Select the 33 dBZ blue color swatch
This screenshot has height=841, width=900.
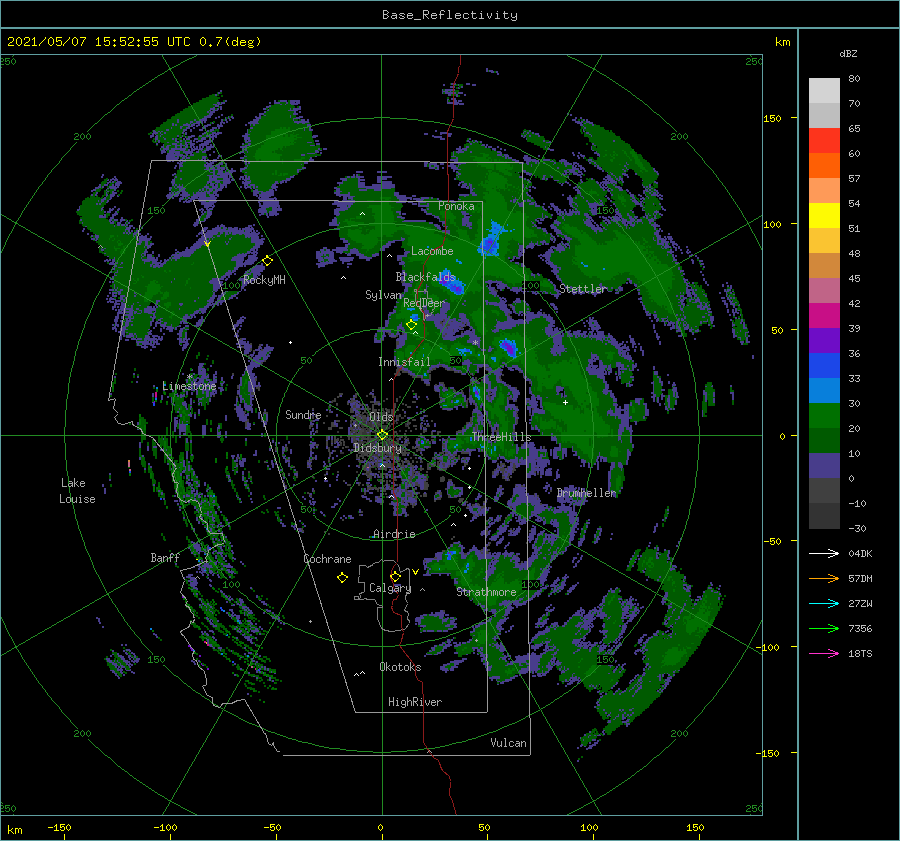click(824, 390)
